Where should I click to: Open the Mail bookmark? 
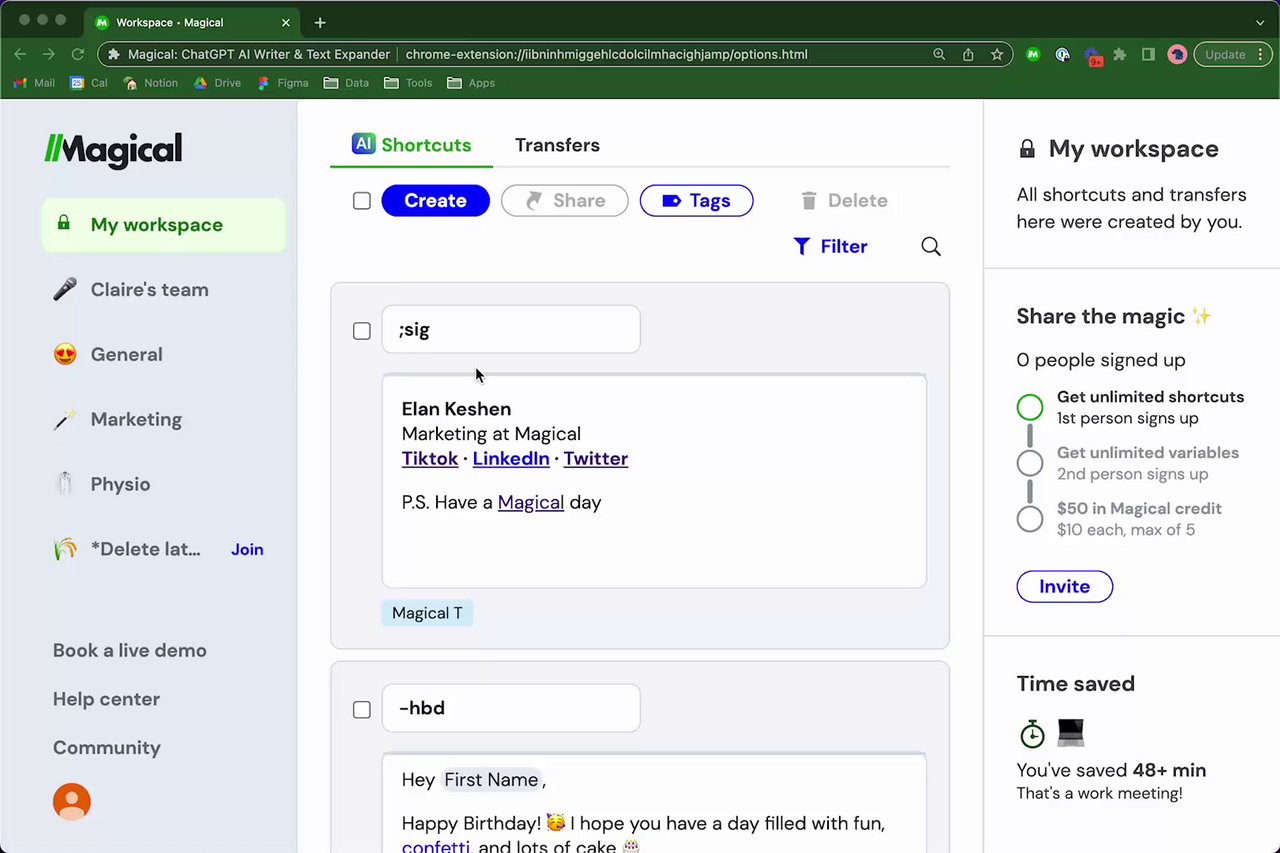click(x=34, y=83)
